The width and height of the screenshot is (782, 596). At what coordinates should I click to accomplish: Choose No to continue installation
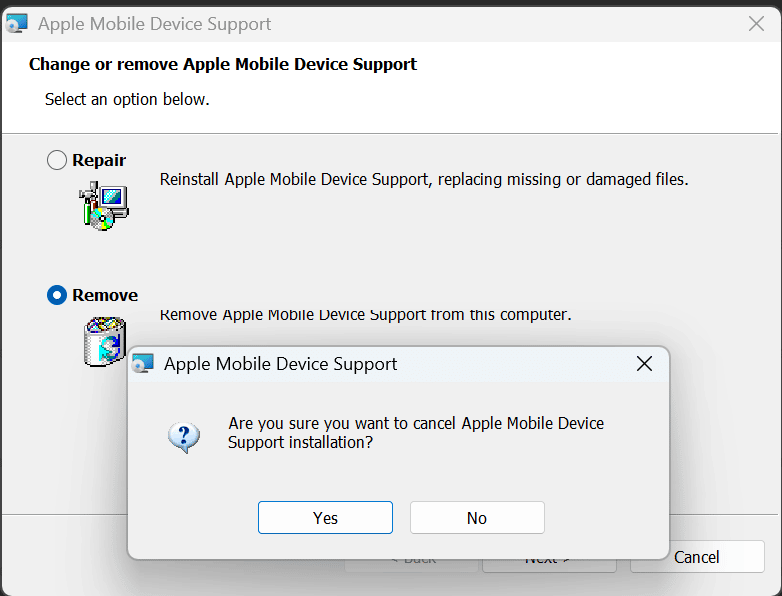(x=477, y=518)
